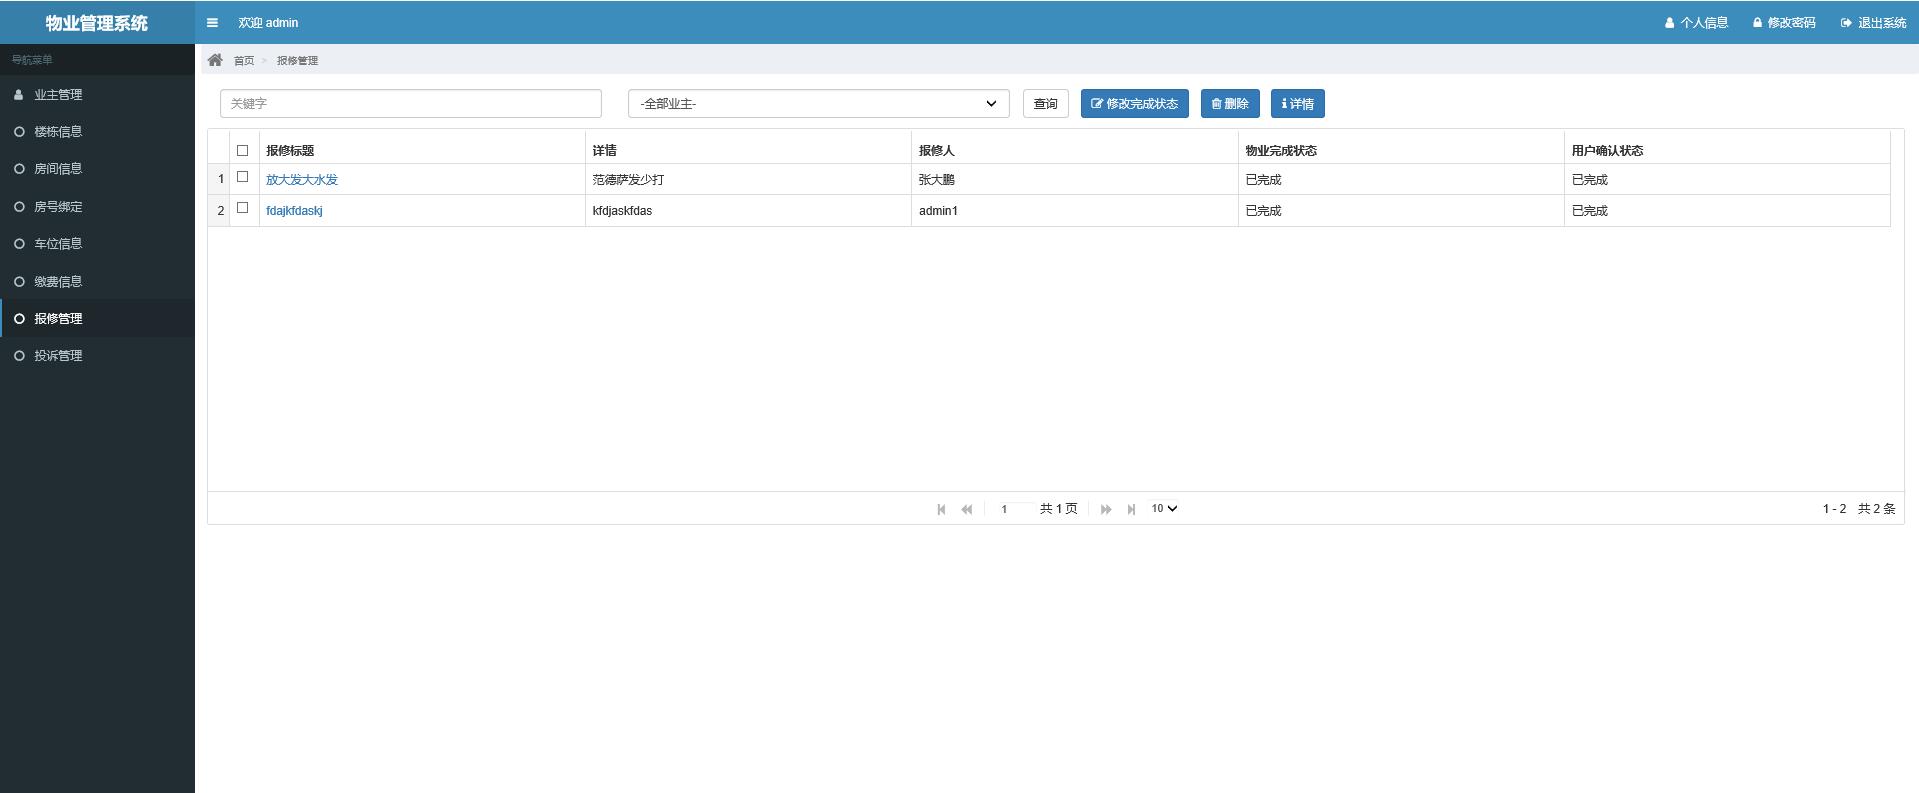Screen dimensions: 1919x793
Task: Click the 张大鹏 reporter cell
Action: (1075, 180)
